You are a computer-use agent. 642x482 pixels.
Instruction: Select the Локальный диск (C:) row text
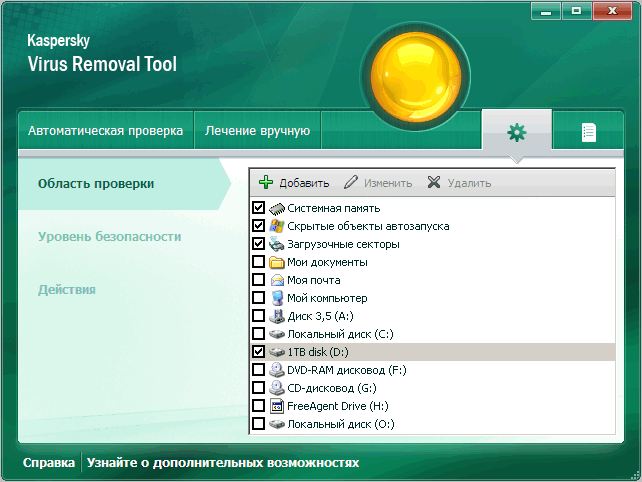[340, 335]
